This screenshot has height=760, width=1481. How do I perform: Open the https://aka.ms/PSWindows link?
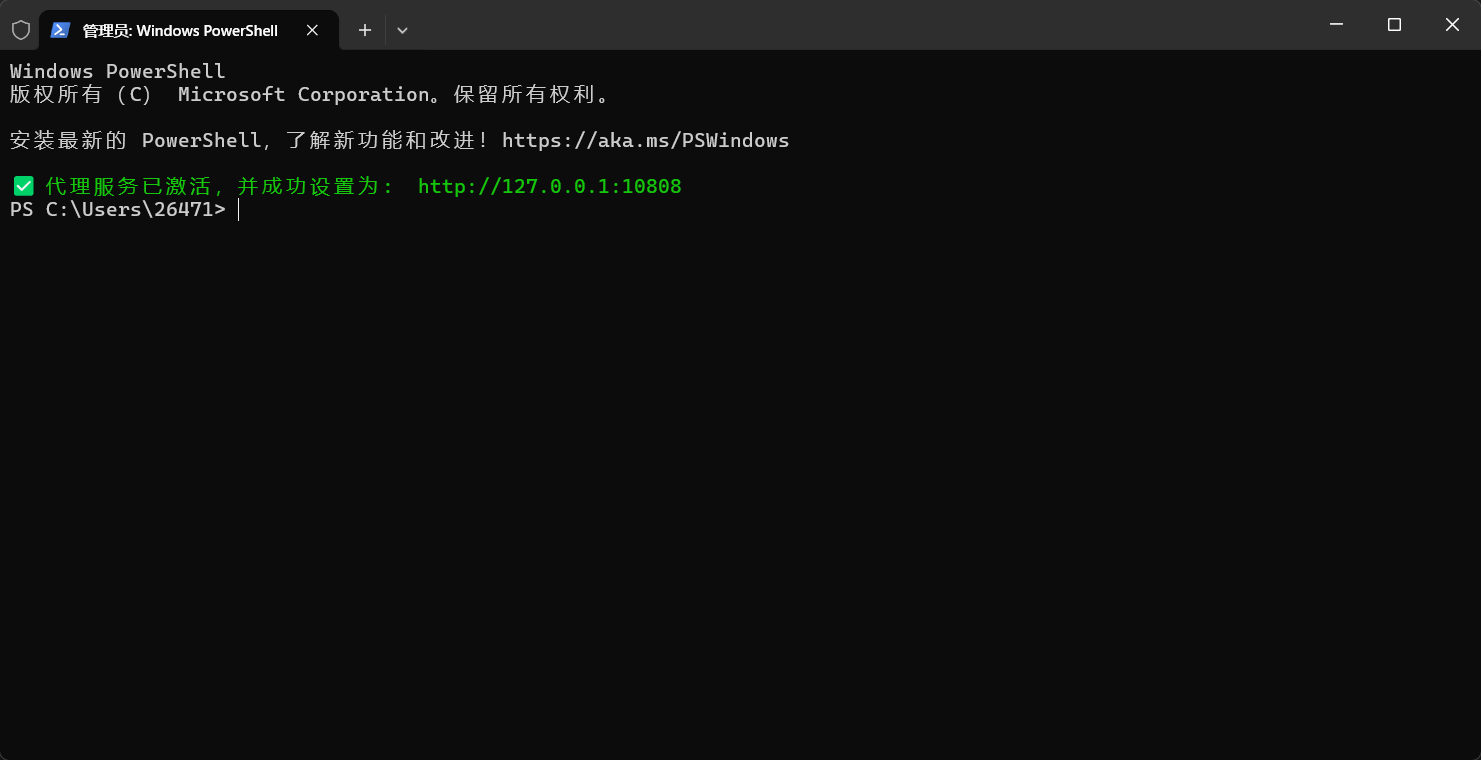click(x=645, y=141)
